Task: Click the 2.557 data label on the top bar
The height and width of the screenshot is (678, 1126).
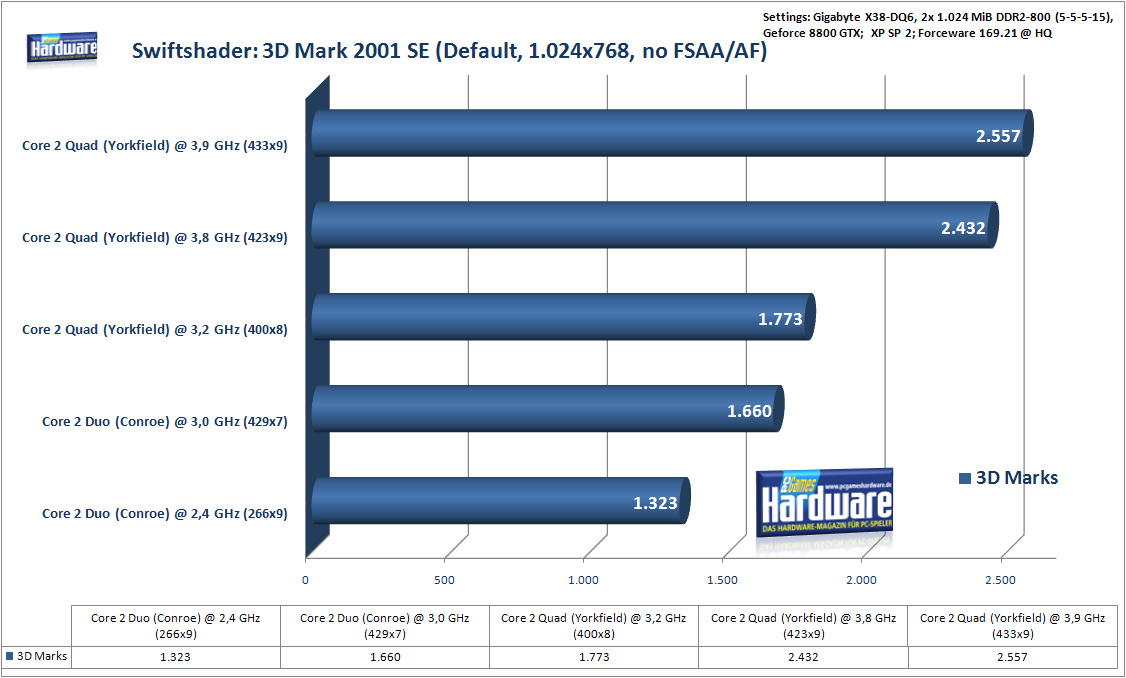Action: (997, 136)
